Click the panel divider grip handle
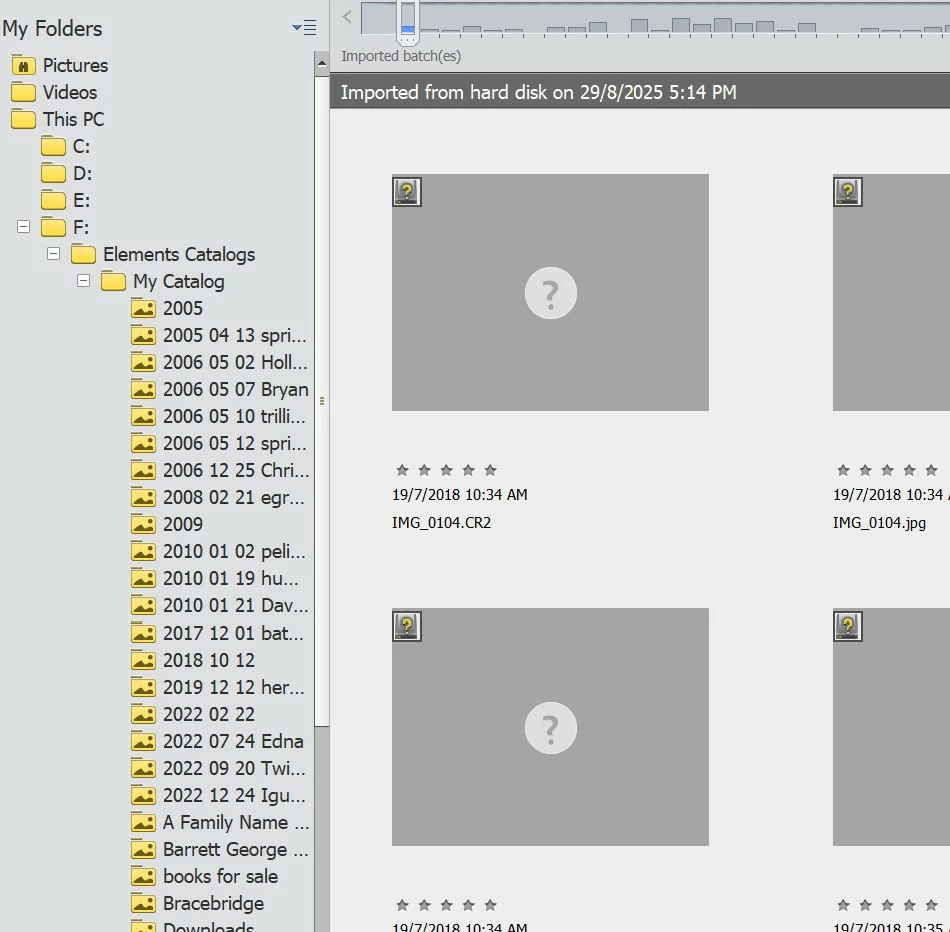The height and width of the screenshot is (932, 950). pos(322,401)
